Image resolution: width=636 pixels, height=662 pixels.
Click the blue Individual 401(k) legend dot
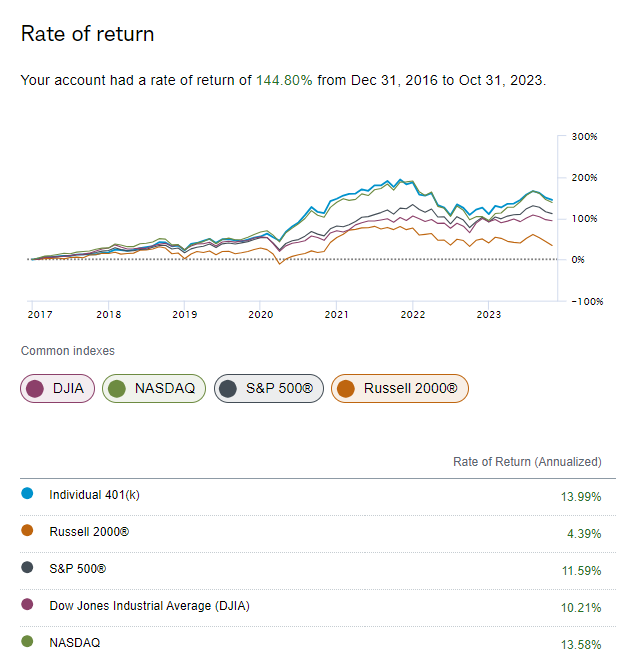click(26, 494)
